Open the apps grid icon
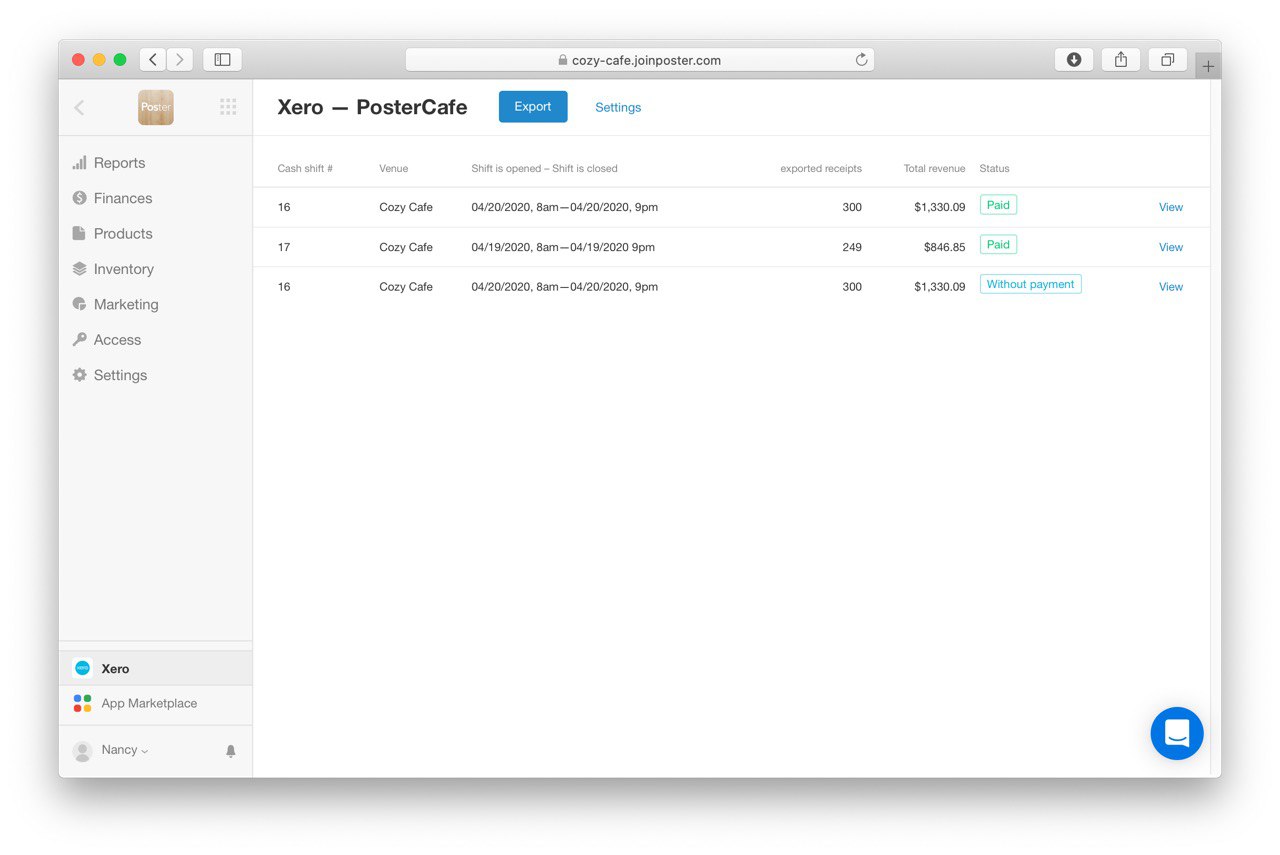 228,107
